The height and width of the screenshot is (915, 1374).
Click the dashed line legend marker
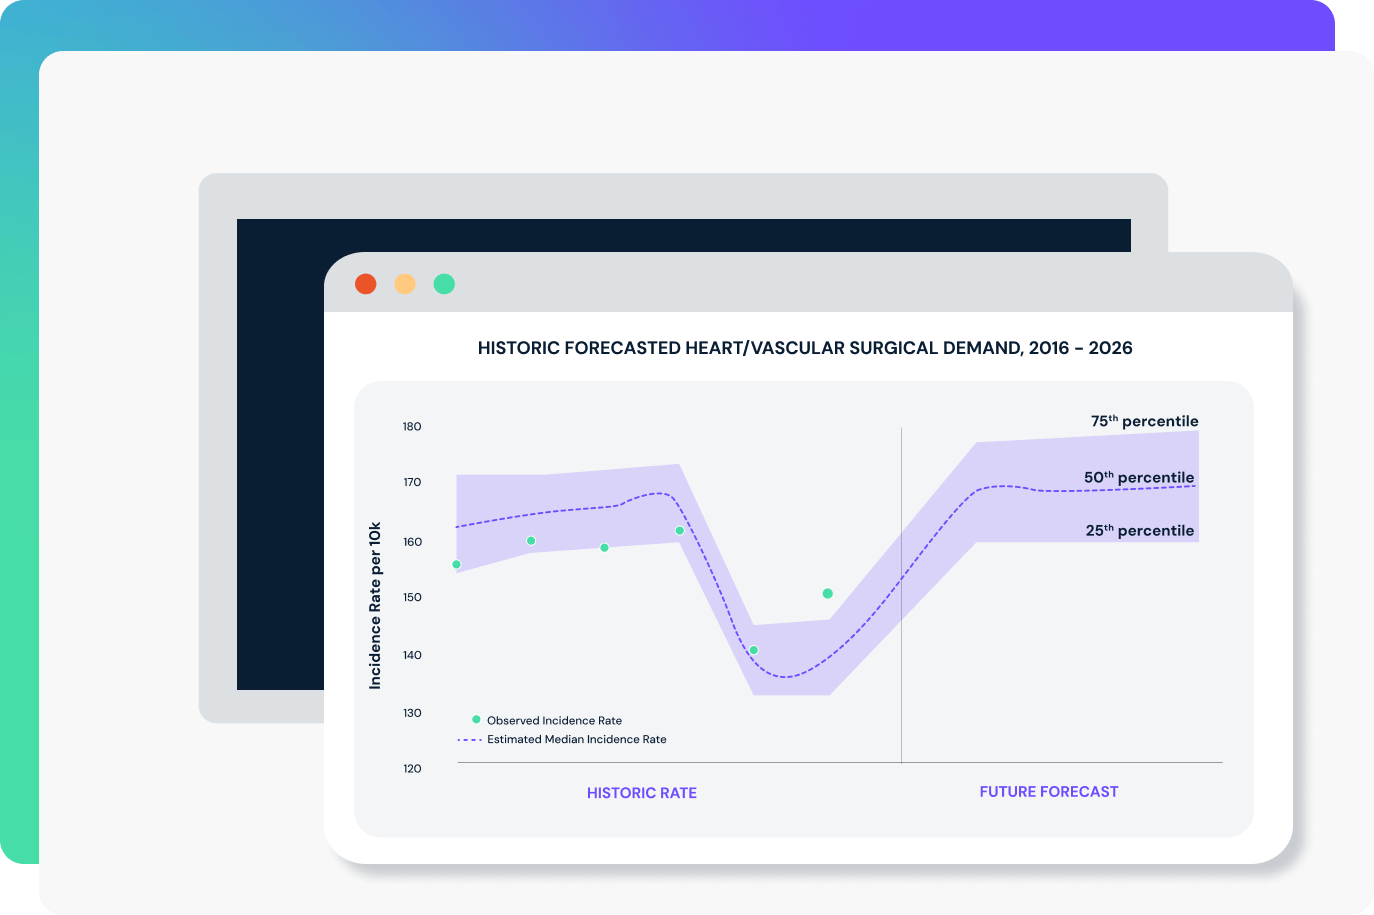[x=473, y=739]
